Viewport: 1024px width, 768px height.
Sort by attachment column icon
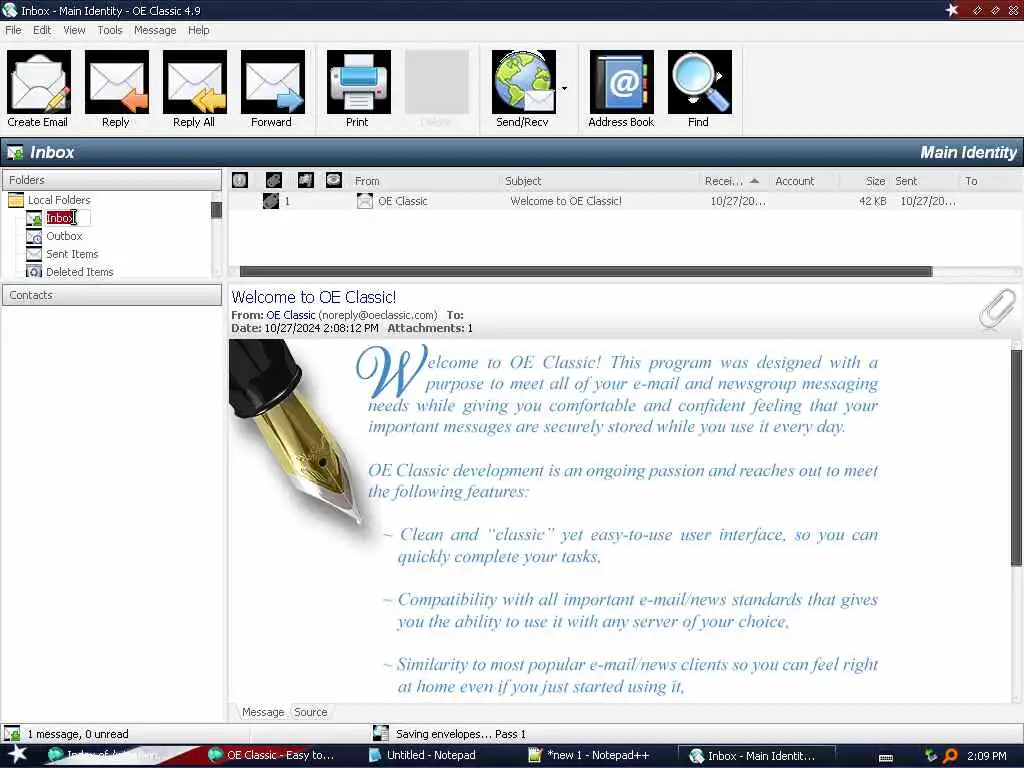274,180
